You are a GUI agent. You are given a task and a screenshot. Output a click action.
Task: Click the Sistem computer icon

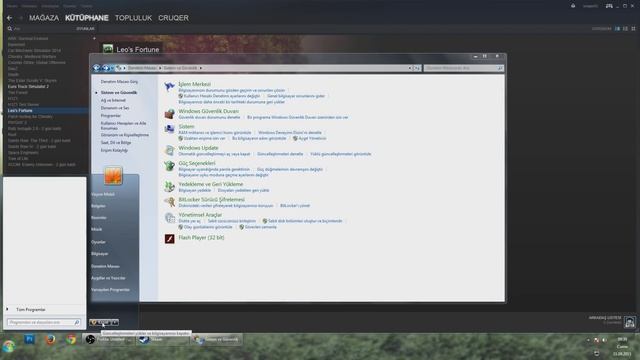[x=169, y=129]
